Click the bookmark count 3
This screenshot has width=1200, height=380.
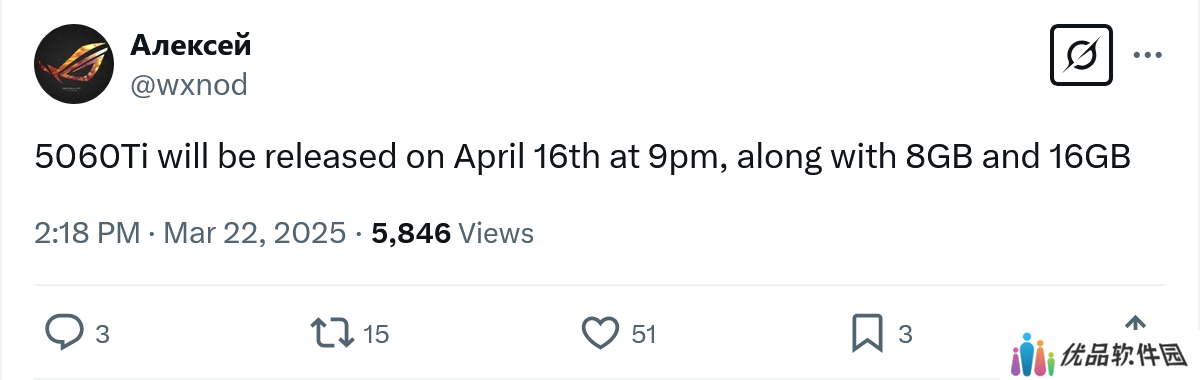(905, 334)
